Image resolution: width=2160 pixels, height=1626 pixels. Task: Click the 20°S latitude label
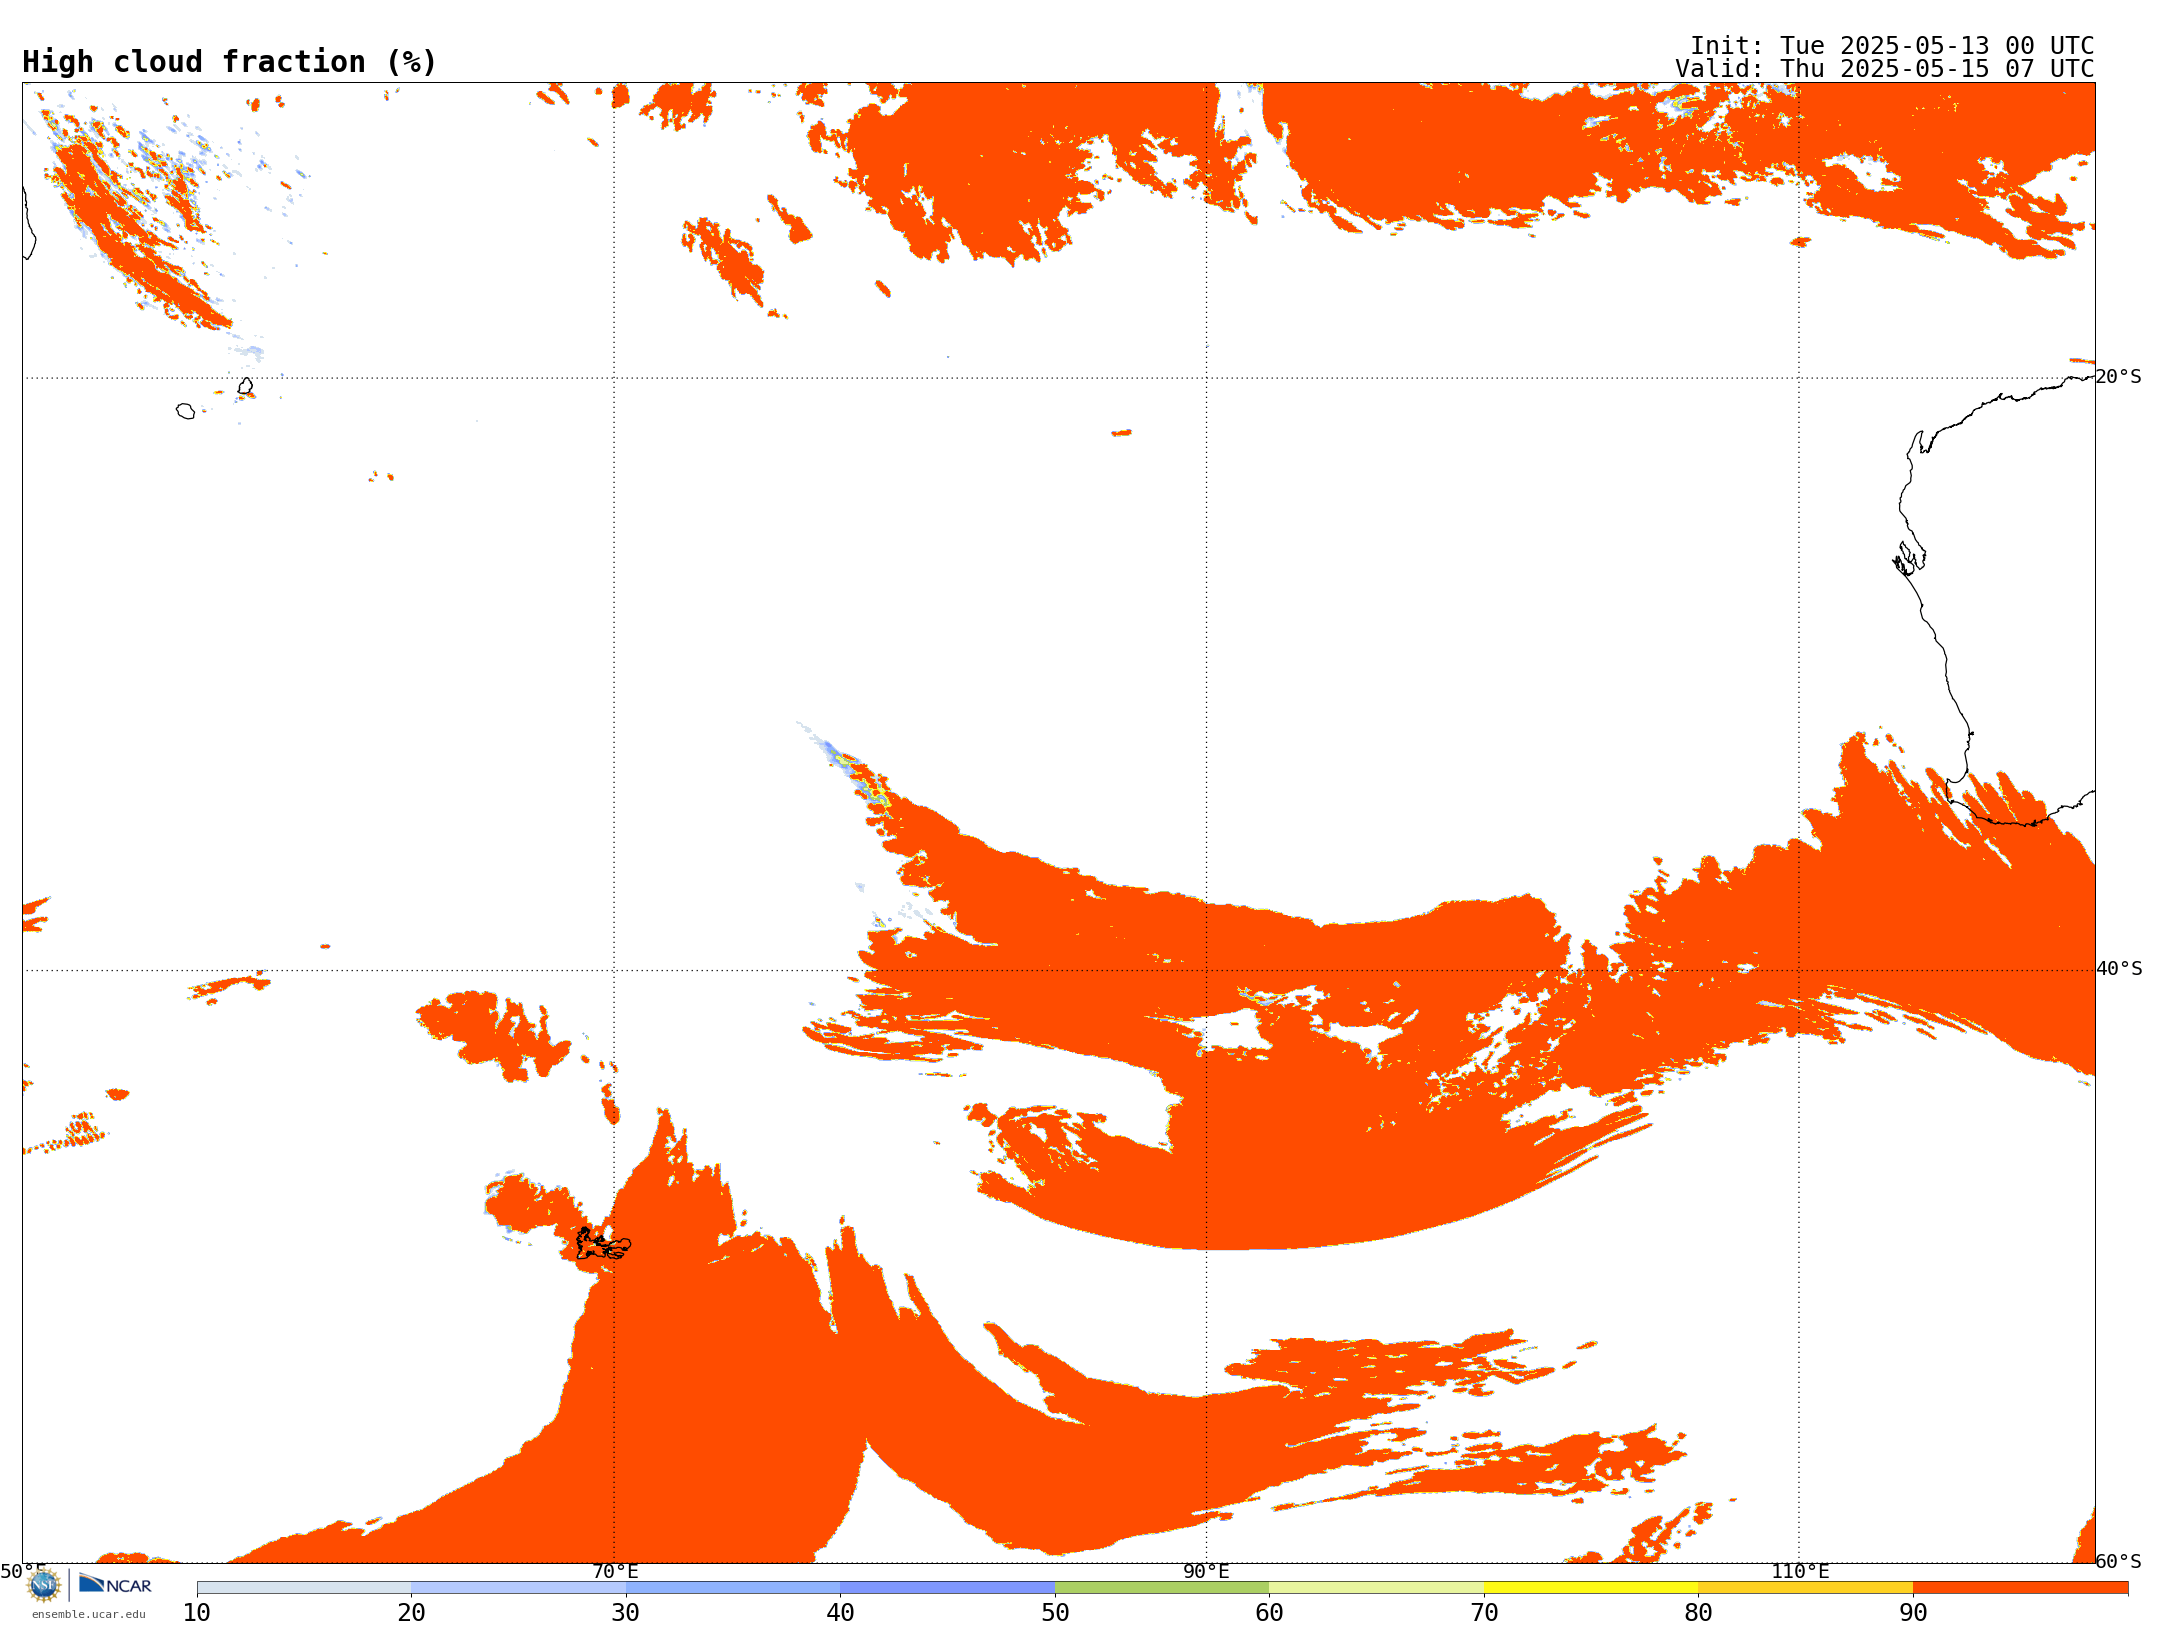coord(2118,377)
